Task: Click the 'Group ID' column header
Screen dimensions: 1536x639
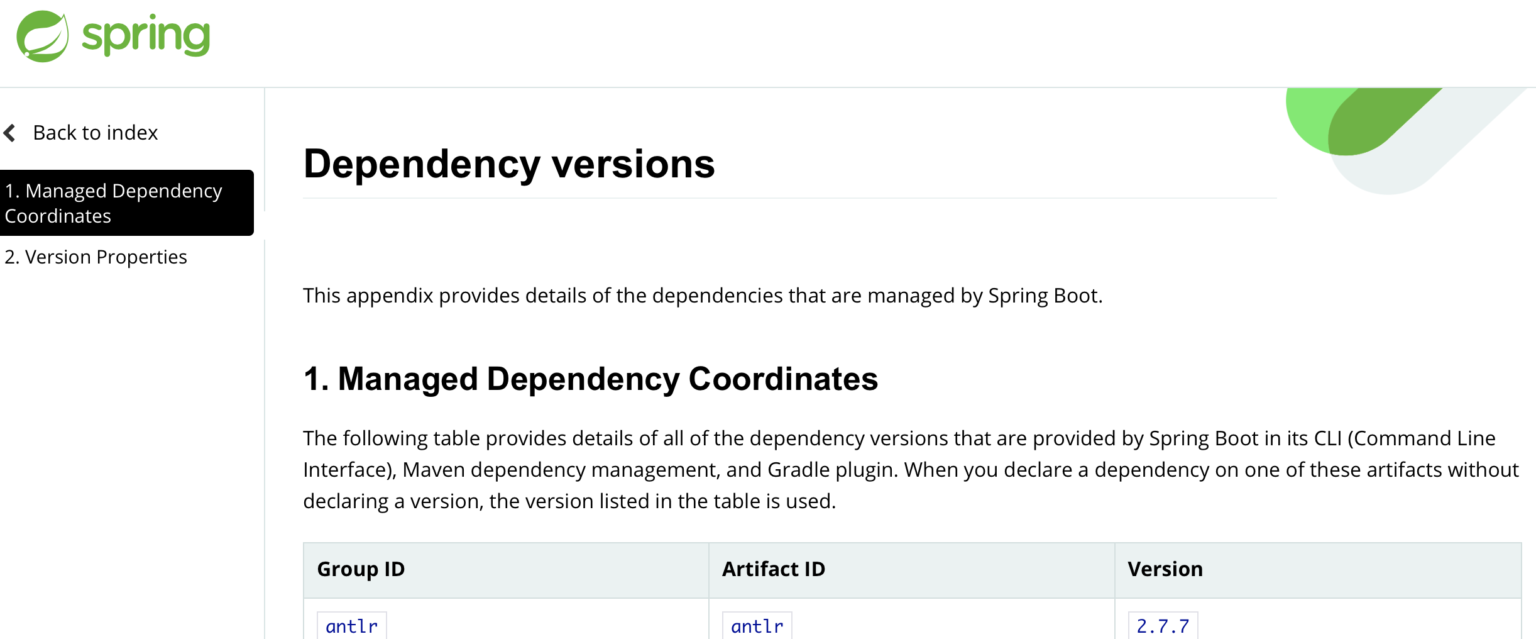Action: click(x=360, y=569)
